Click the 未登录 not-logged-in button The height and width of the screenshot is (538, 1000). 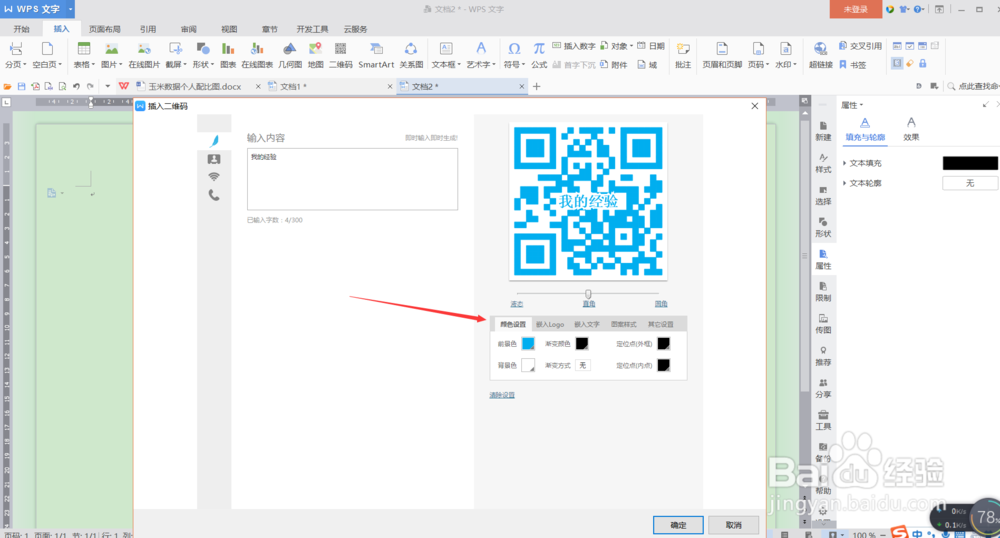click(x=855, y=9)
